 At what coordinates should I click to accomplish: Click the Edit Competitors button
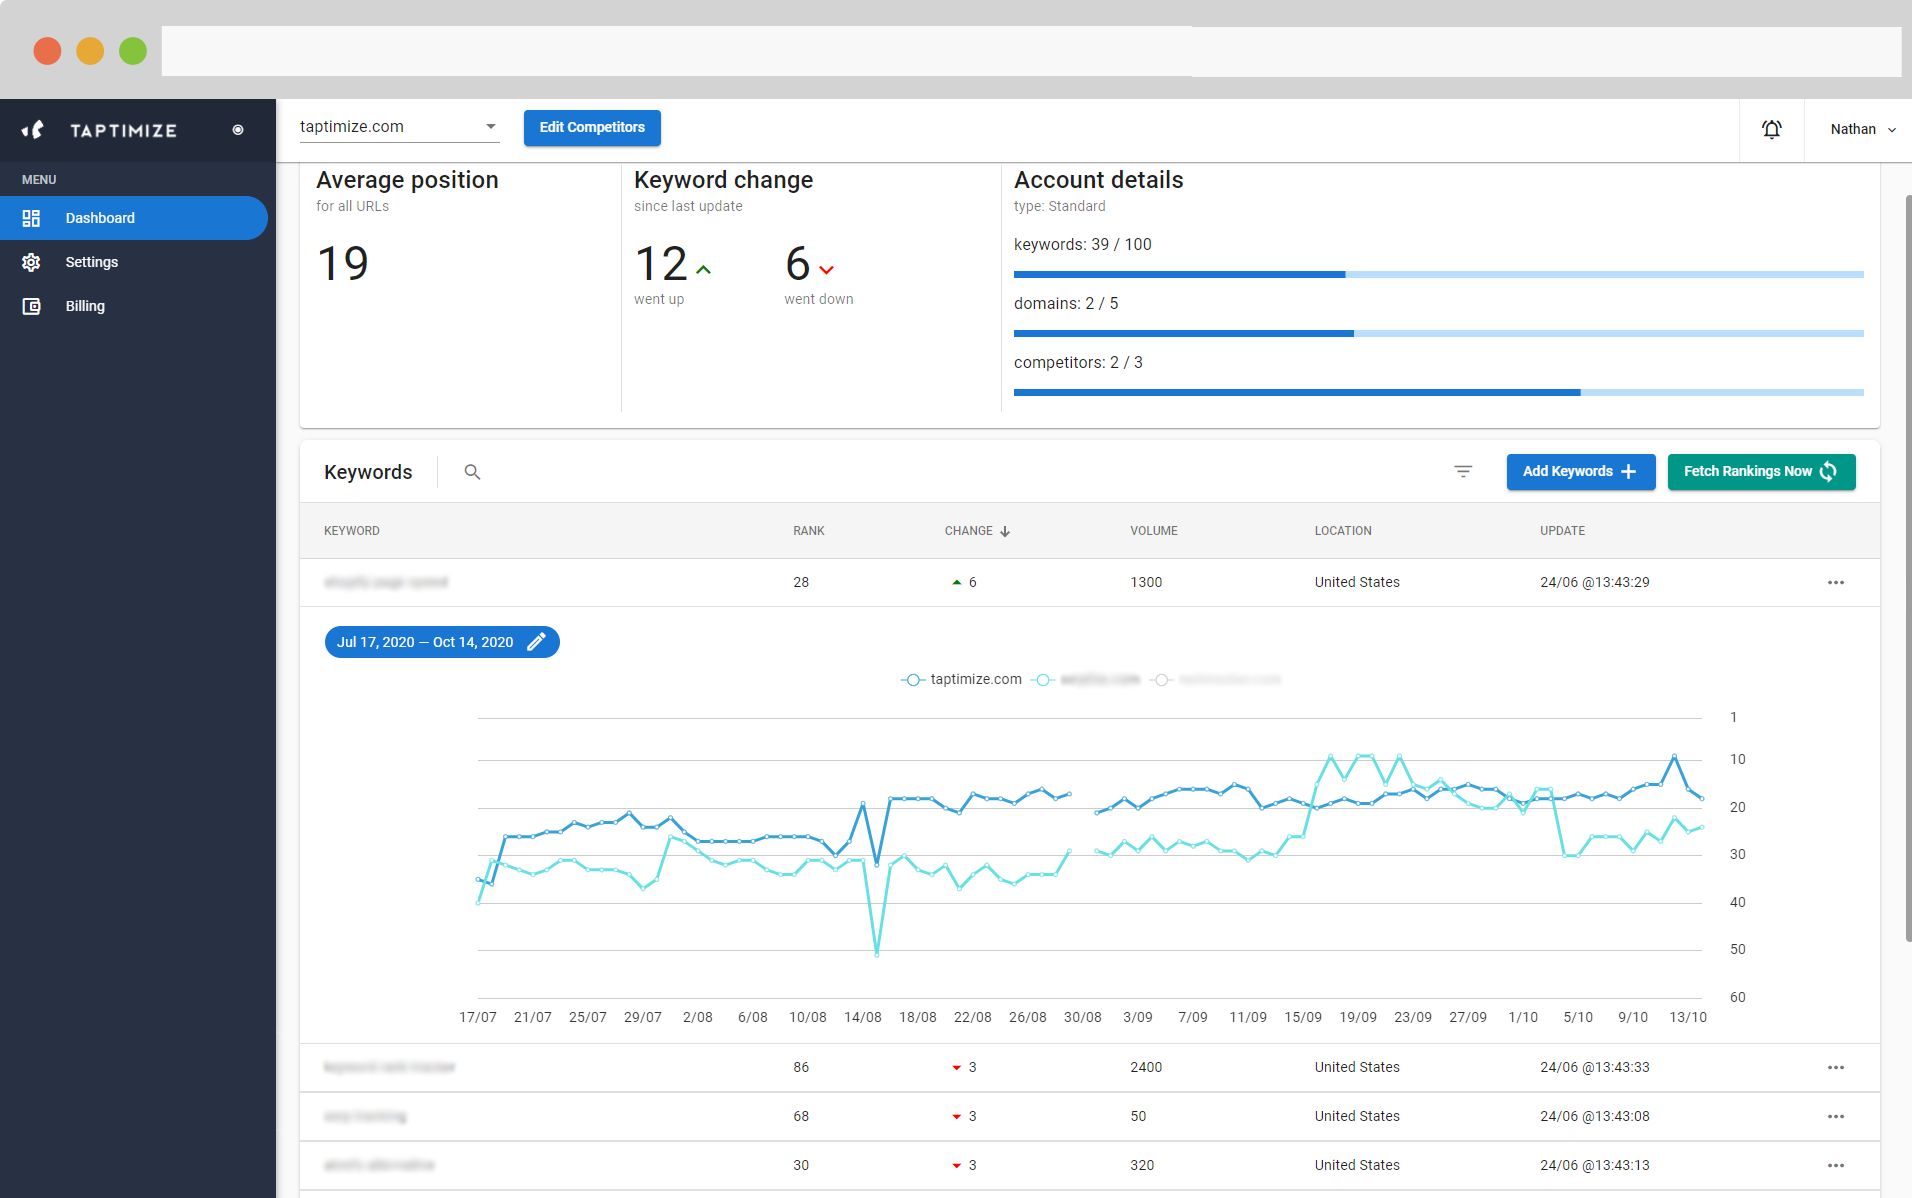tap(592, 128)
